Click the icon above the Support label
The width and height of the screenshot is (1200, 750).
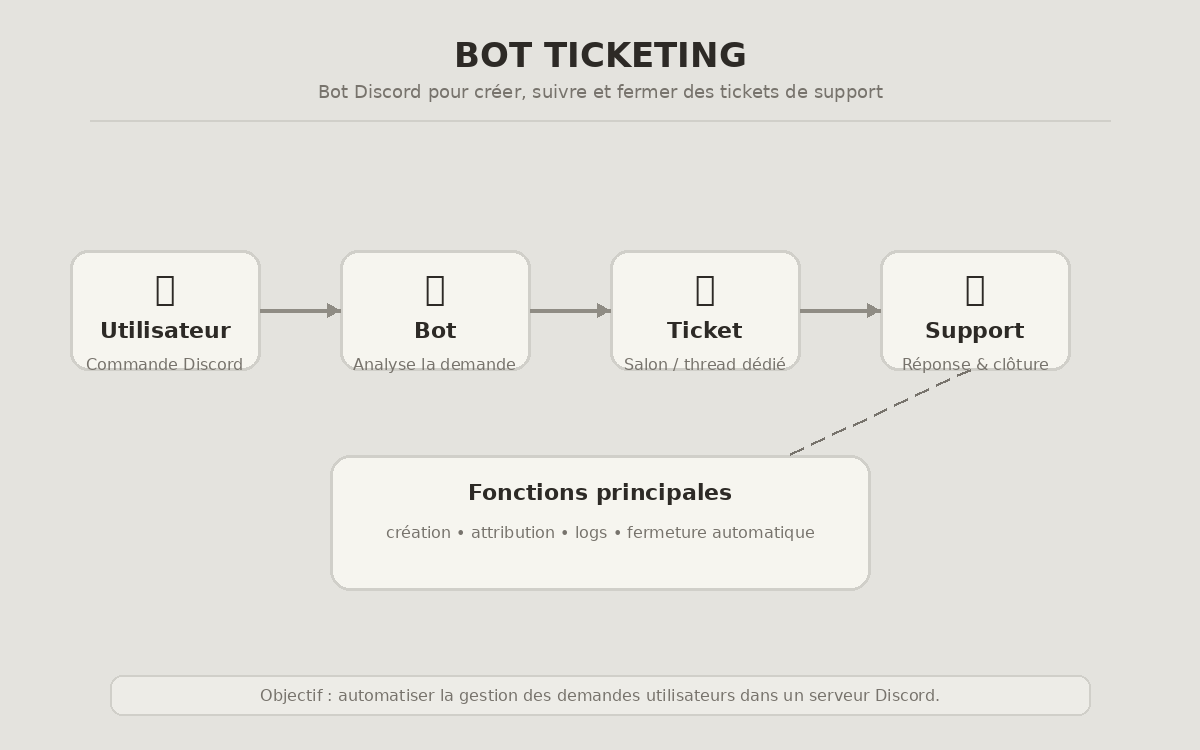point(975,289)
